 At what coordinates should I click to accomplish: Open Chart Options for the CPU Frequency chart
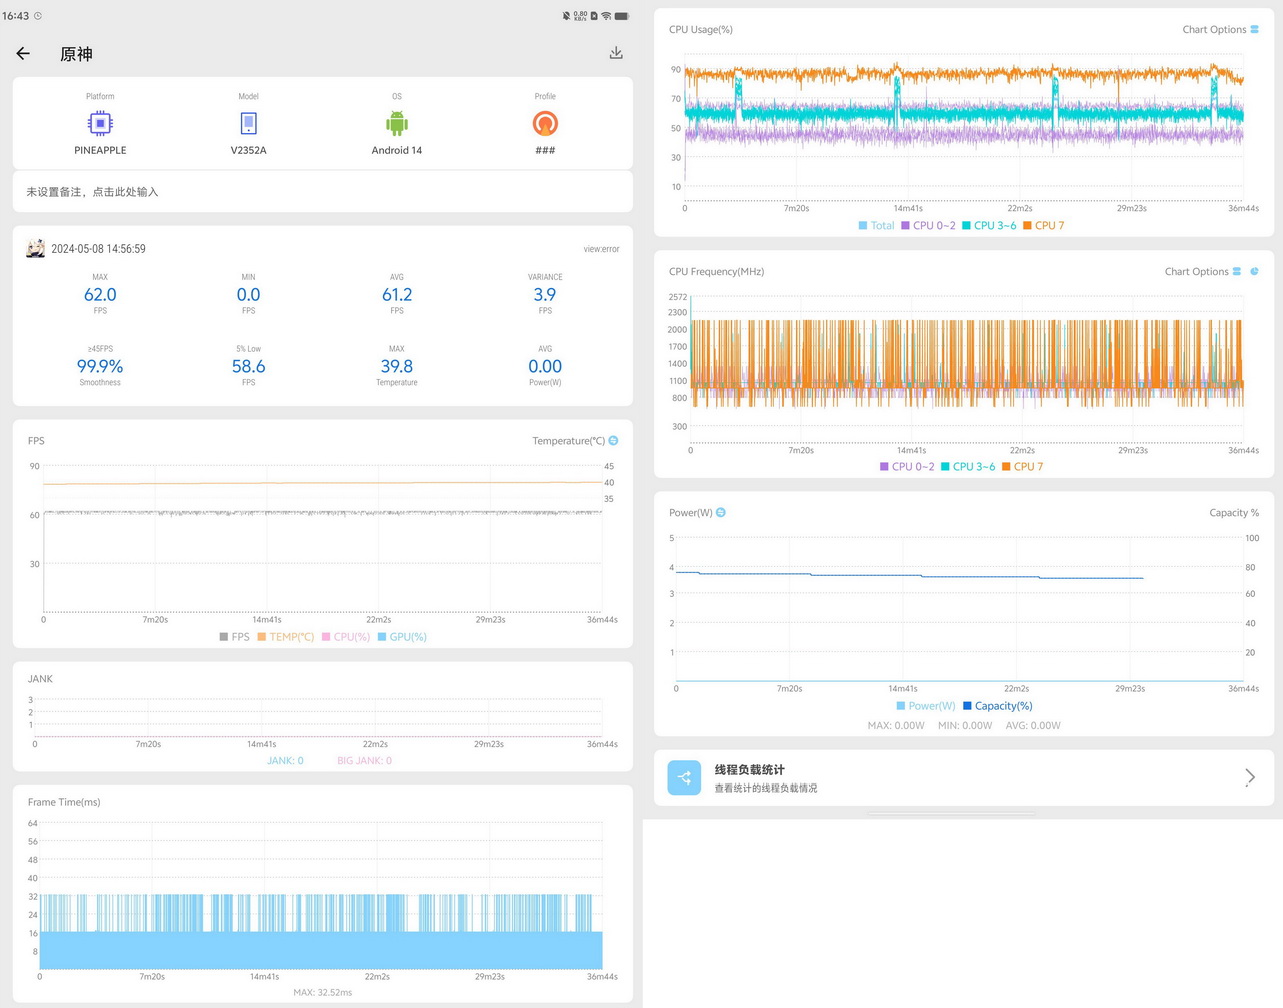(x=1203, y=272)
